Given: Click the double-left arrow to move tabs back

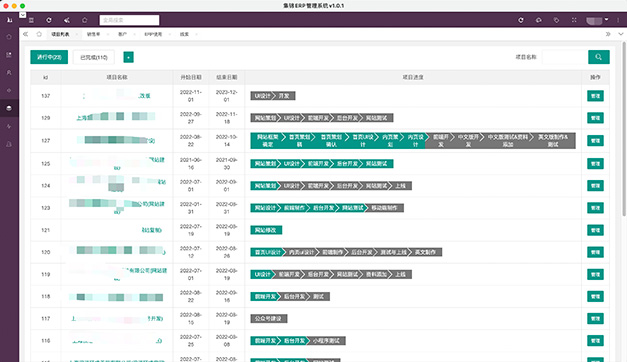Looking at the screenshot, I should (x=25, y=34).
